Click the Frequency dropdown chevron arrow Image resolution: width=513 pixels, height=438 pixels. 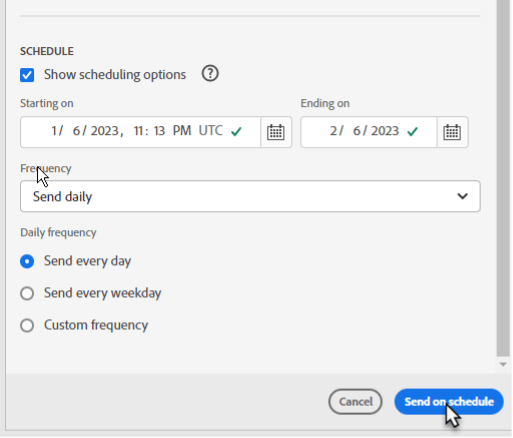[462, 196]
